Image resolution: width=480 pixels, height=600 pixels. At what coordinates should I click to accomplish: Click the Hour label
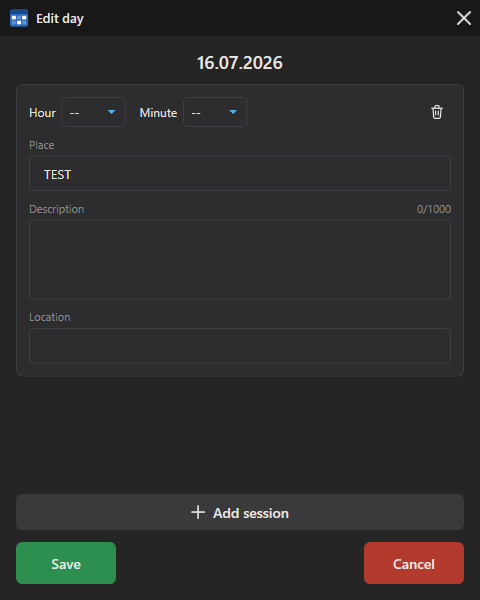point(42,113)
